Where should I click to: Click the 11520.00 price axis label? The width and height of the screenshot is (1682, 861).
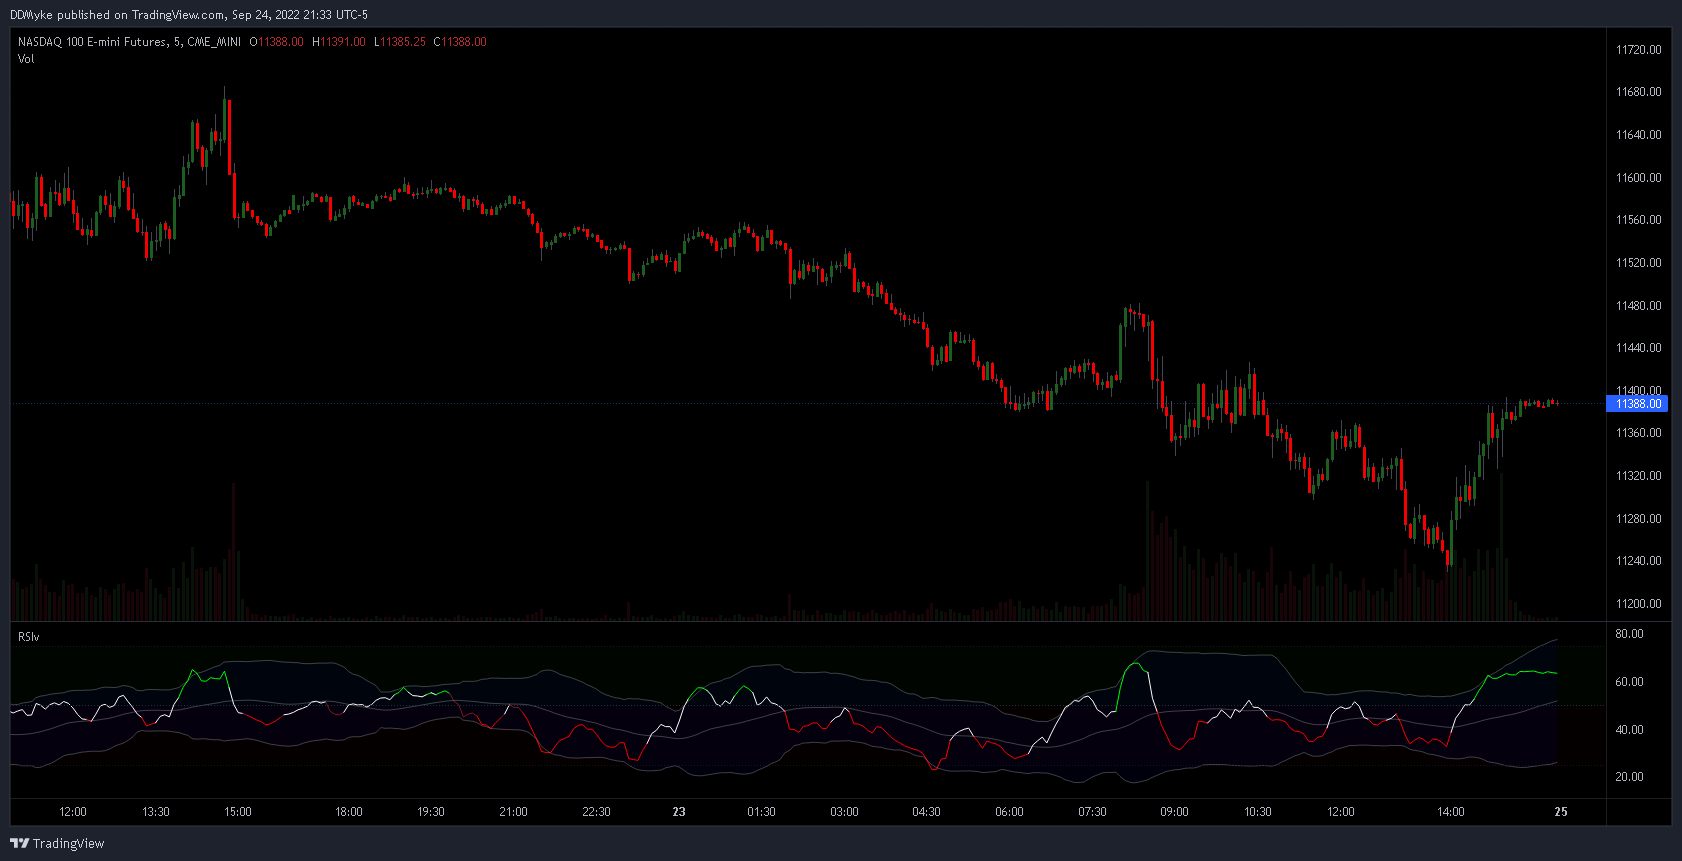(1639, 263)
